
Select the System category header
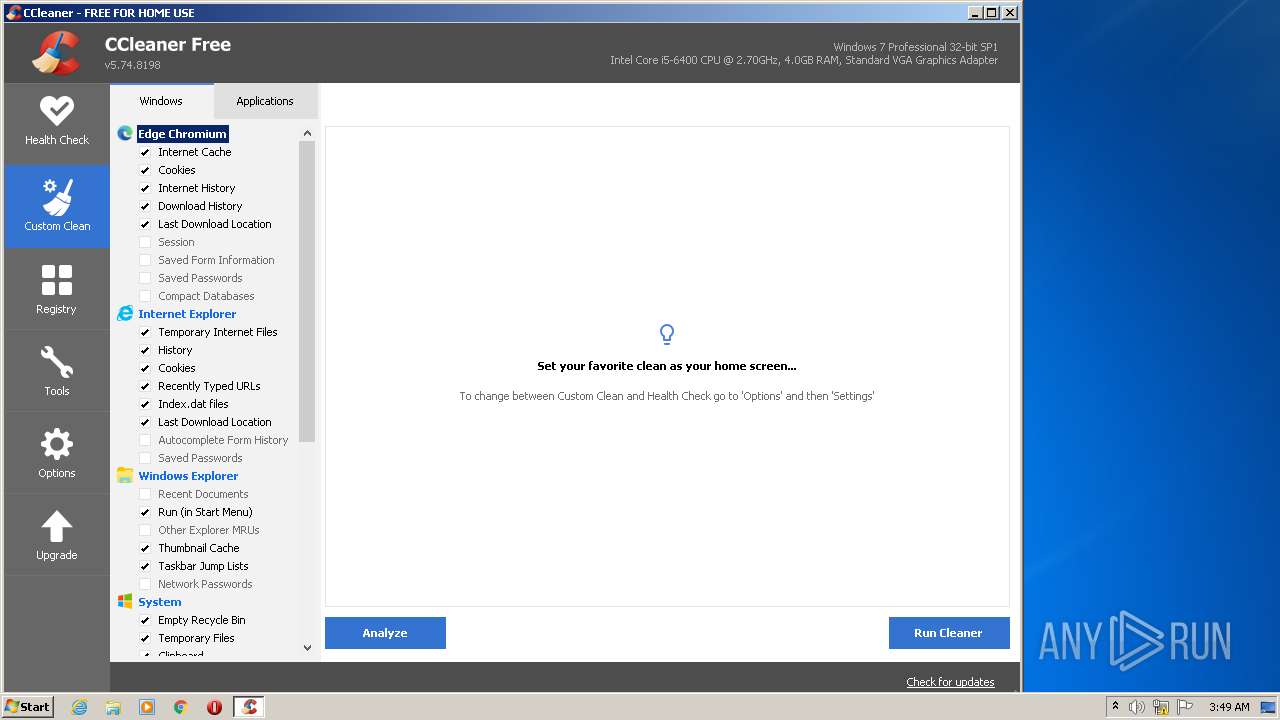pos(160,602)
